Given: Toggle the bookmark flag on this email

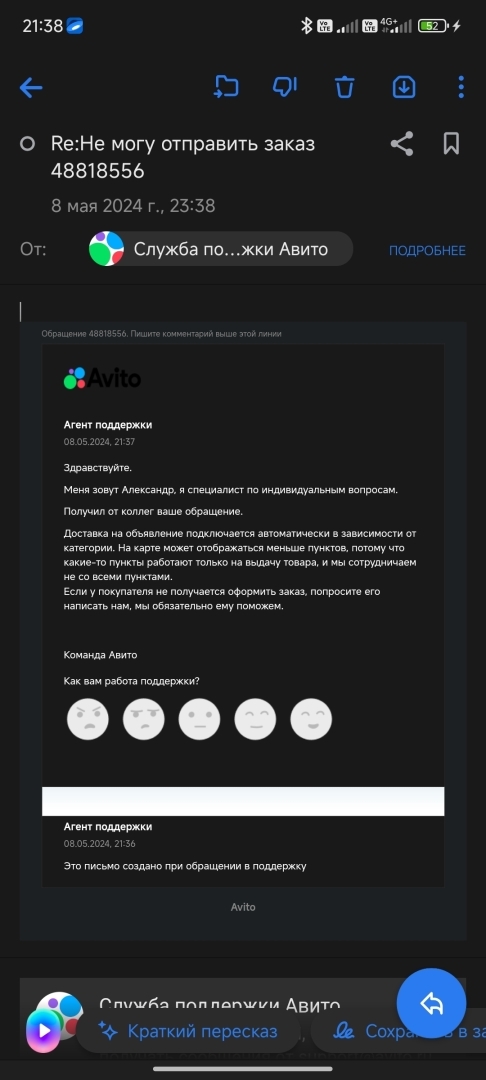Looking at the screenshot, I should click(x=451, y=143).
